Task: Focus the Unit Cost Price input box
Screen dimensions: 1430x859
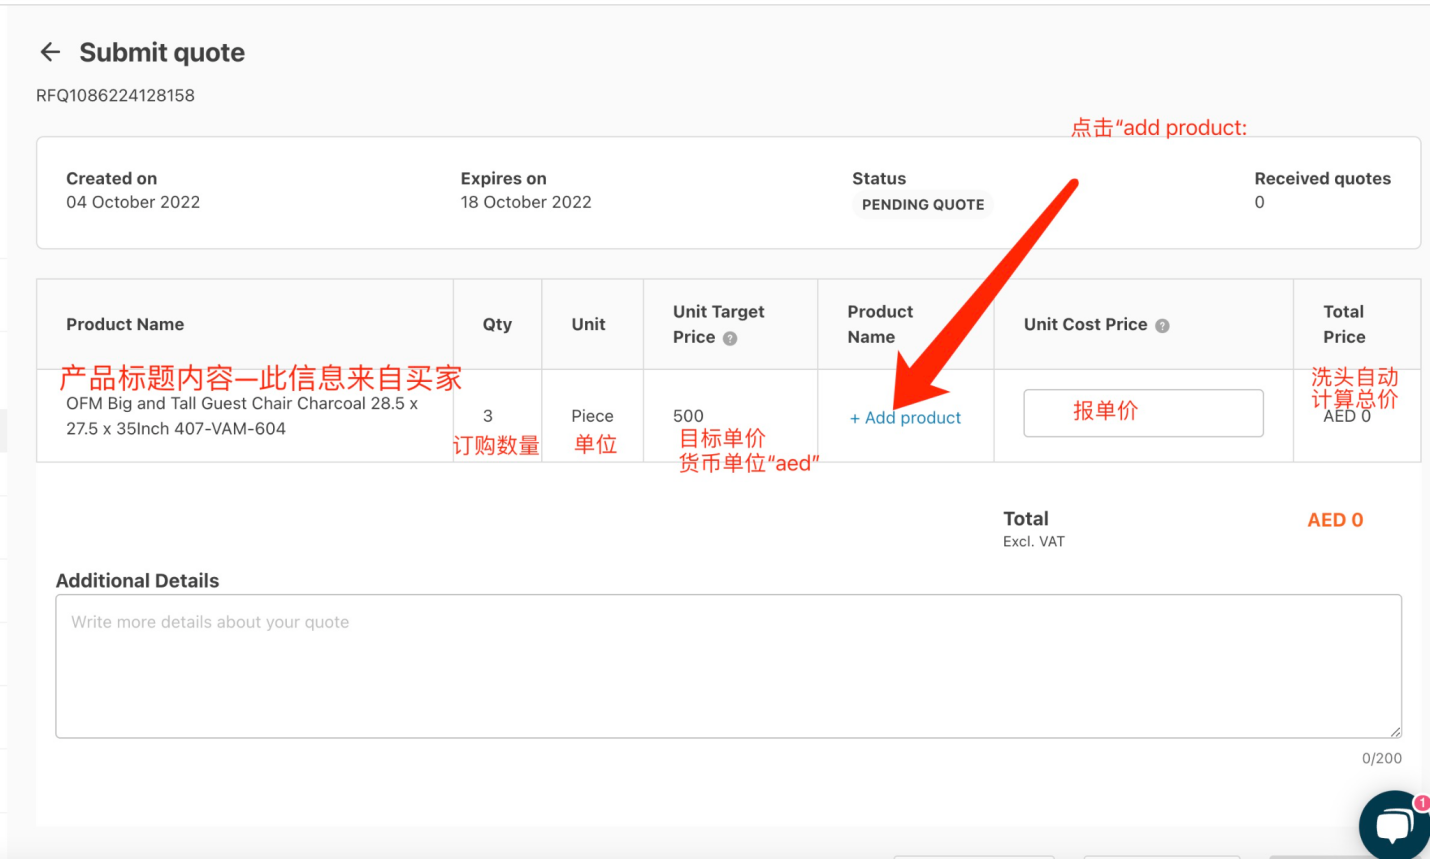Action: [1143, 413]
